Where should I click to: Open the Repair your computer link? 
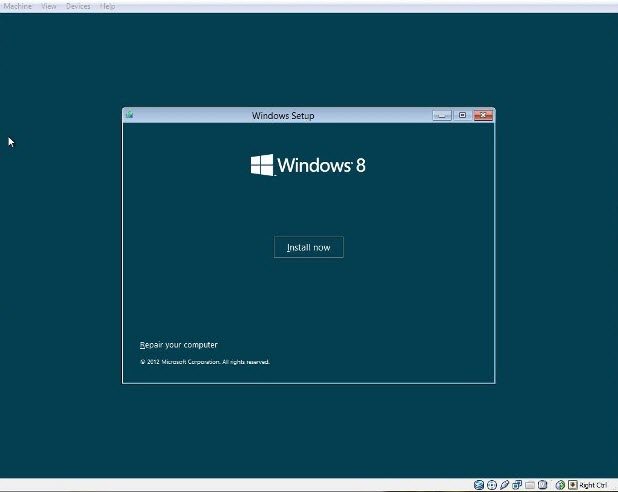(x=179, y=345)
